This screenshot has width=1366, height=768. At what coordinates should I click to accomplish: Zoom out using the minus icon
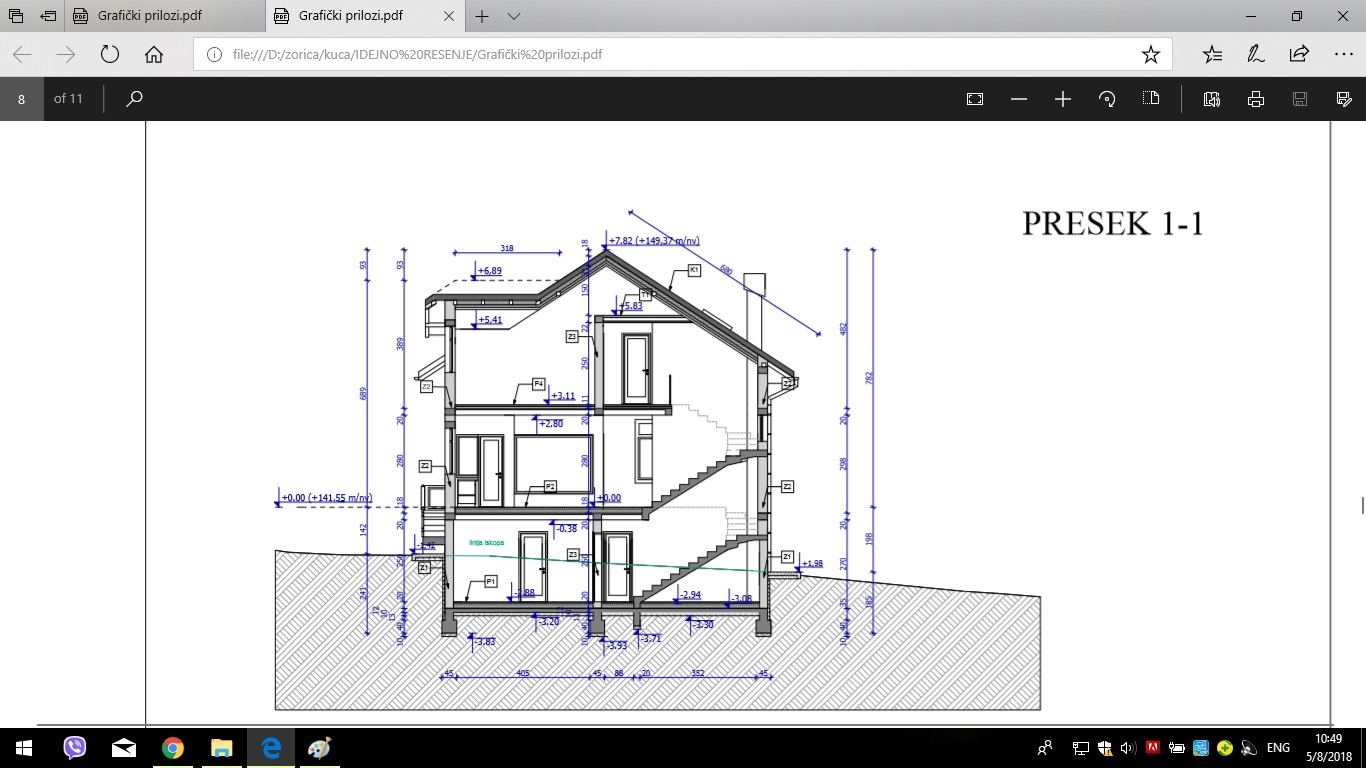1019,99
